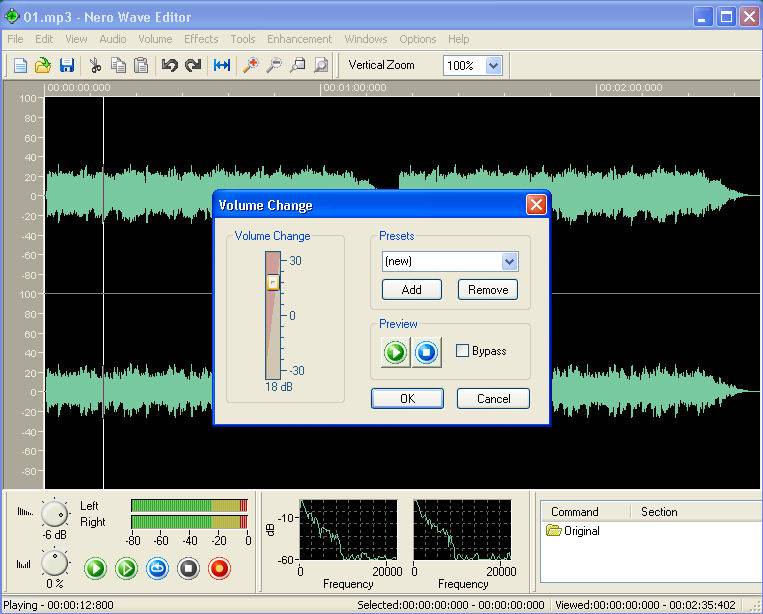
Task: Click the Cancel button
Action: click(493, 398)
